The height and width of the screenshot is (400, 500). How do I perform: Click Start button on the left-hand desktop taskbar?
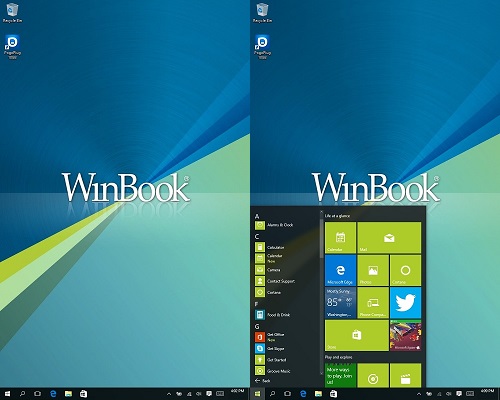[x=7, y=394]
